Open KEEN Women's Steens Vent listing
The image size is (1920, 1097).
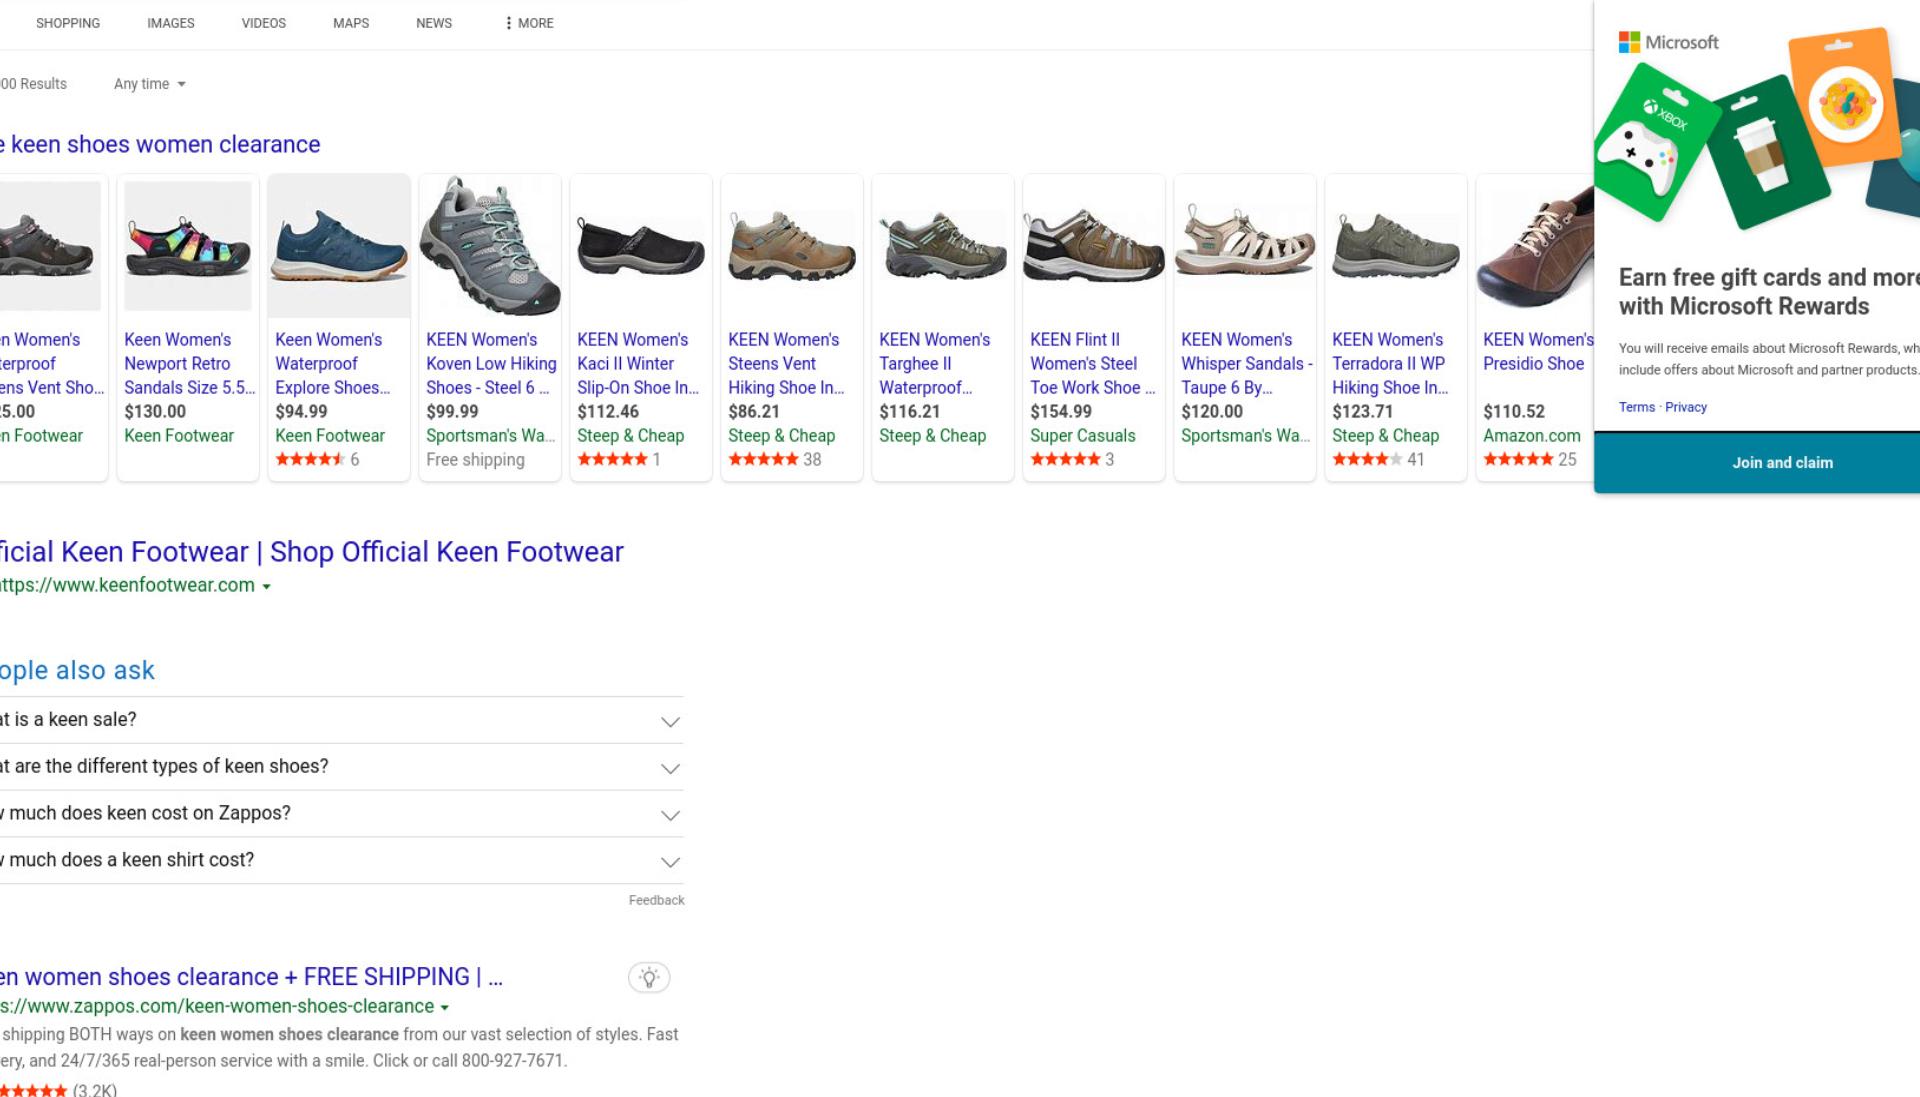(786, 364)
